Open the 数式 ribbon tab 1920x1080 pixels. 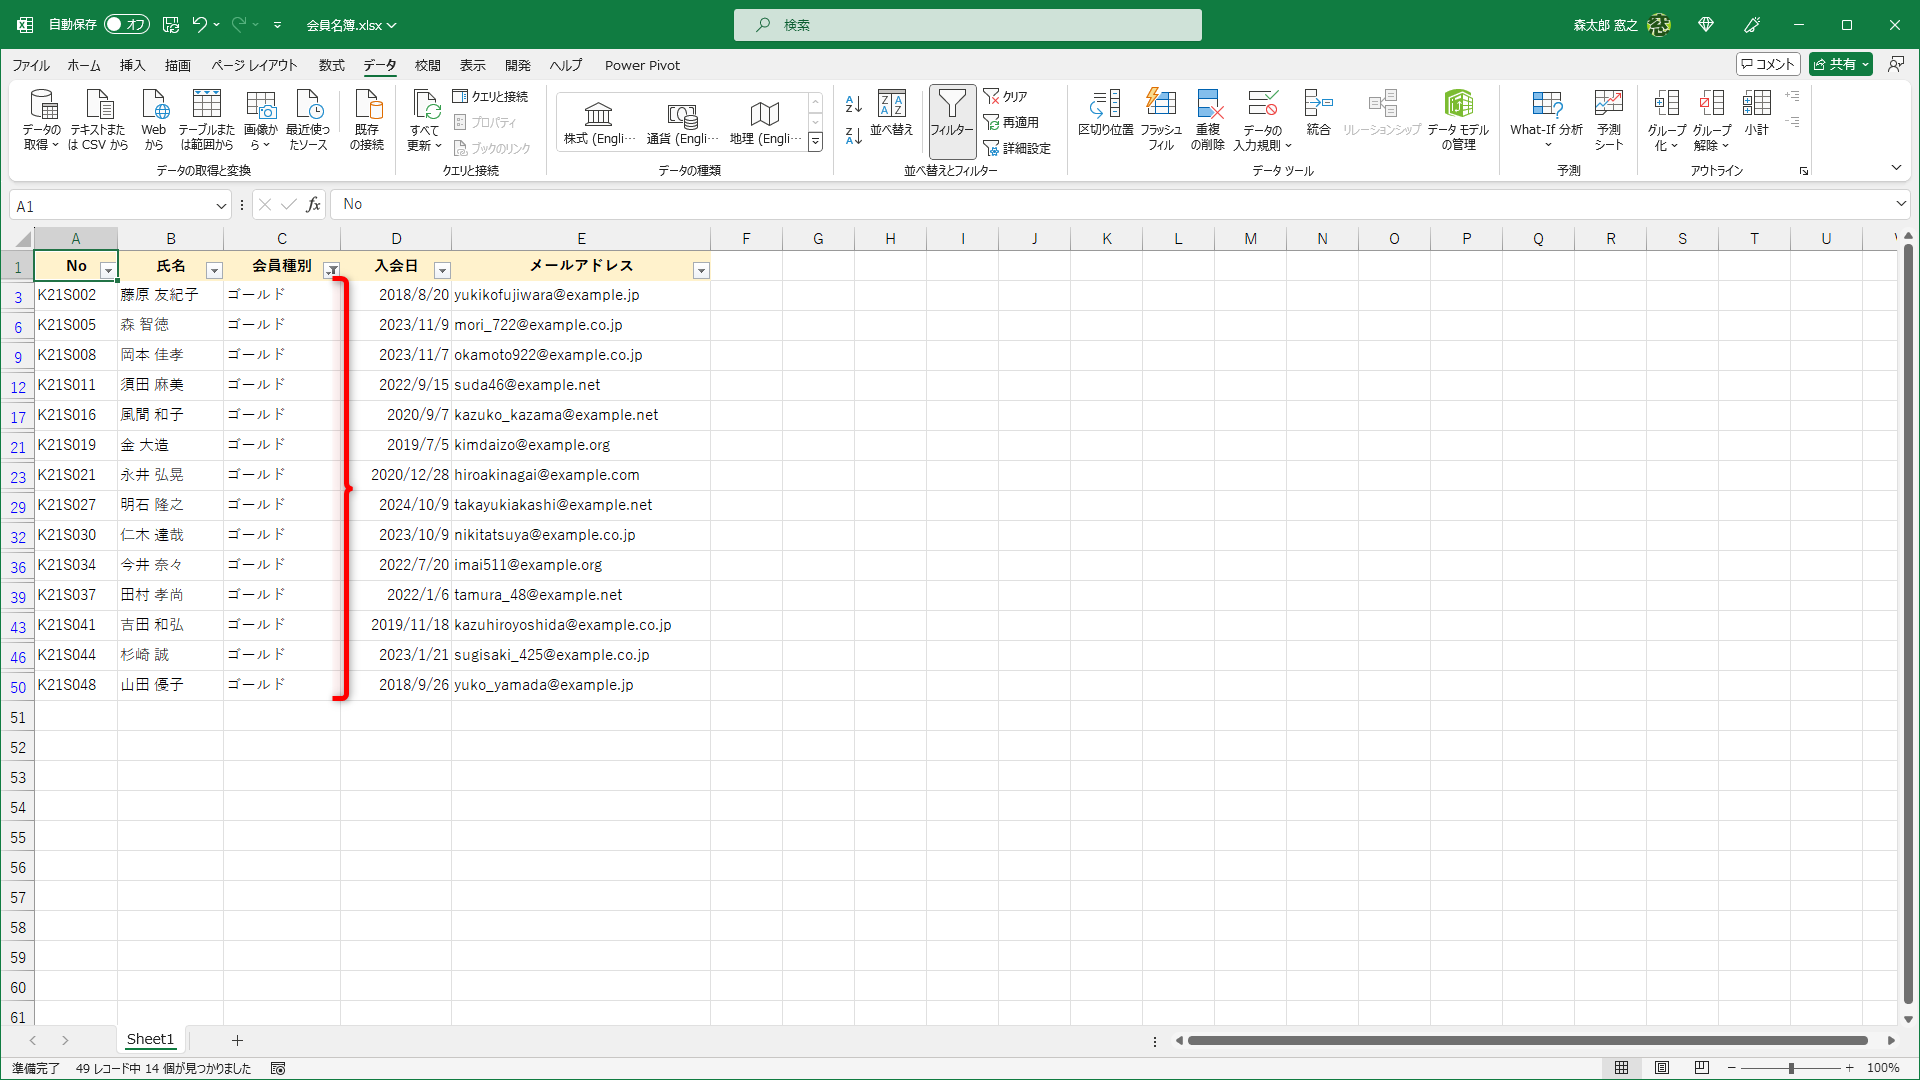coord(331,65)
